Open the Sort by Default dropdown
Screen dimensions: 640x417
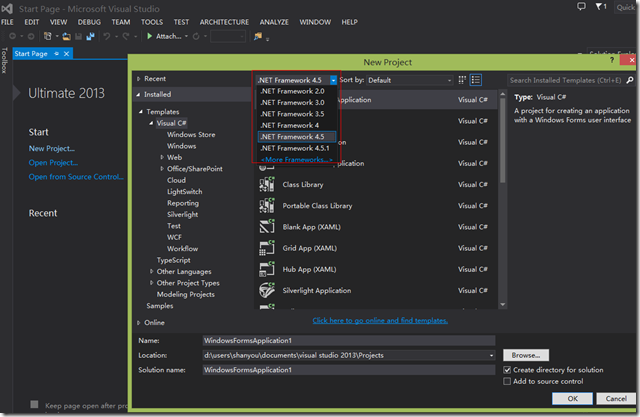tap(410, 79)
